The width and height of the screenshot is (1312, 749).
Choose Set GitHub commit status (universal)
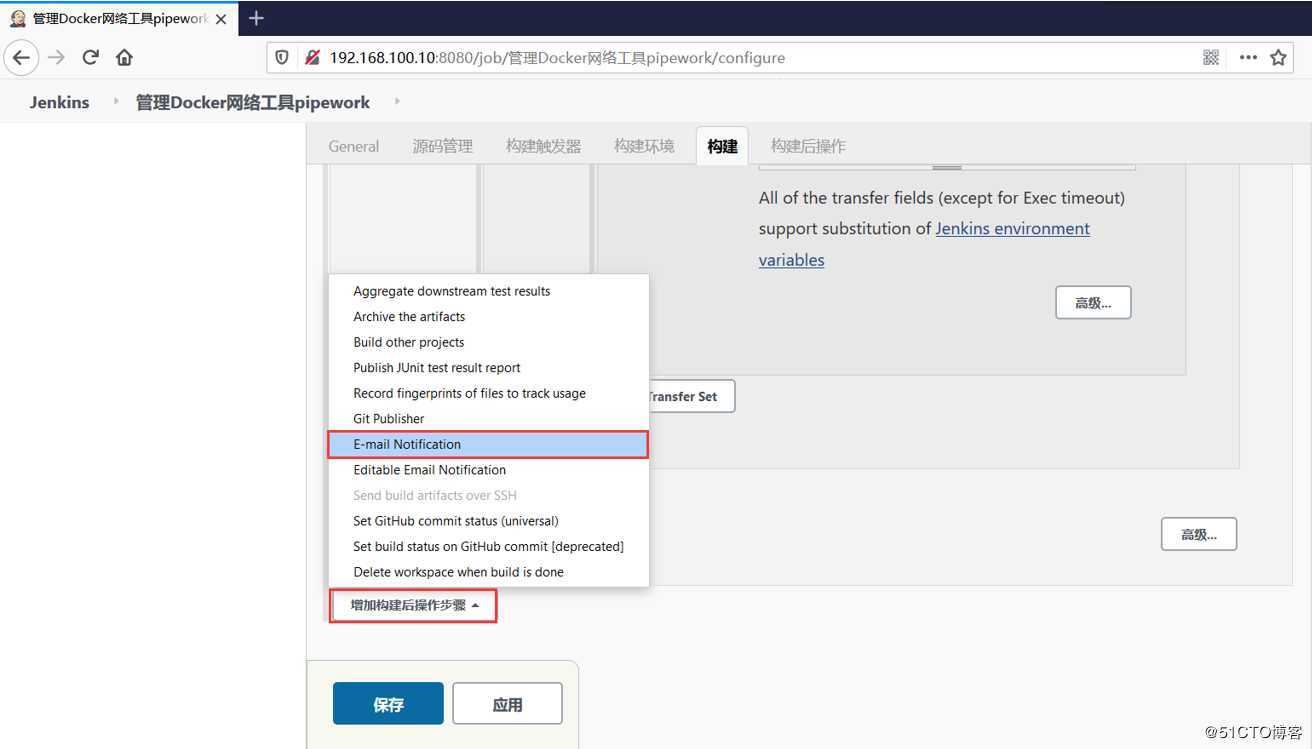[x=489, y=521]
